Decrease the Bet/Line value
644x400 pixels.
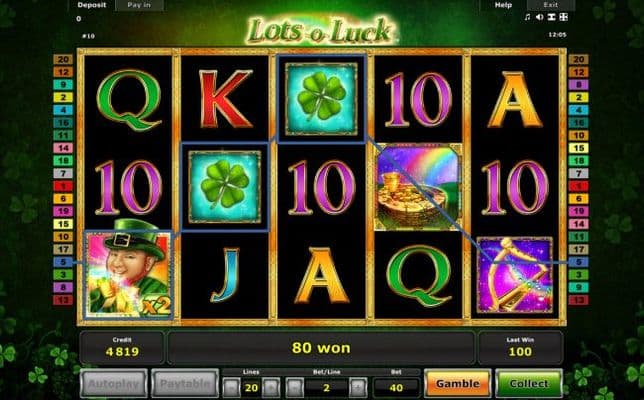click(294, 387)
